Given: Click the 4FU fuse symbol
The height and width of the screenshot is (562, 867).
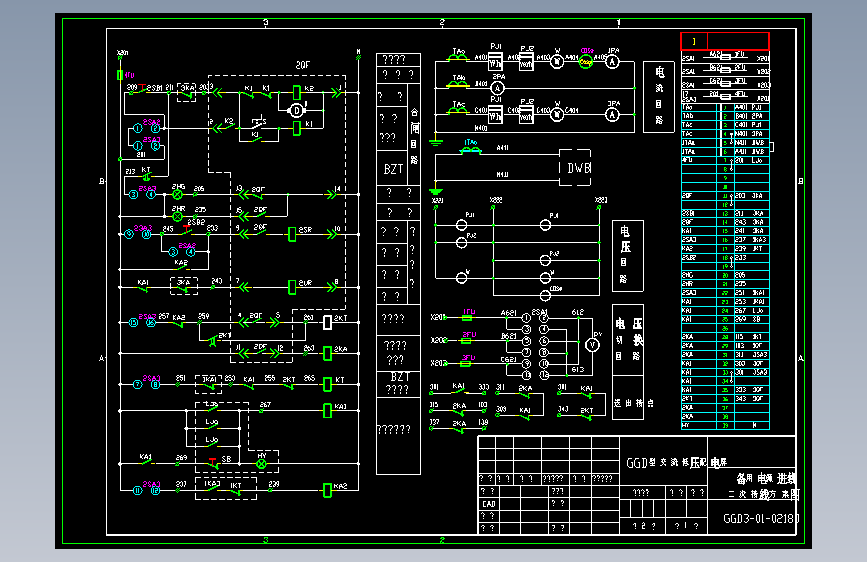Looking at the screenshot, I should point(120,75).
